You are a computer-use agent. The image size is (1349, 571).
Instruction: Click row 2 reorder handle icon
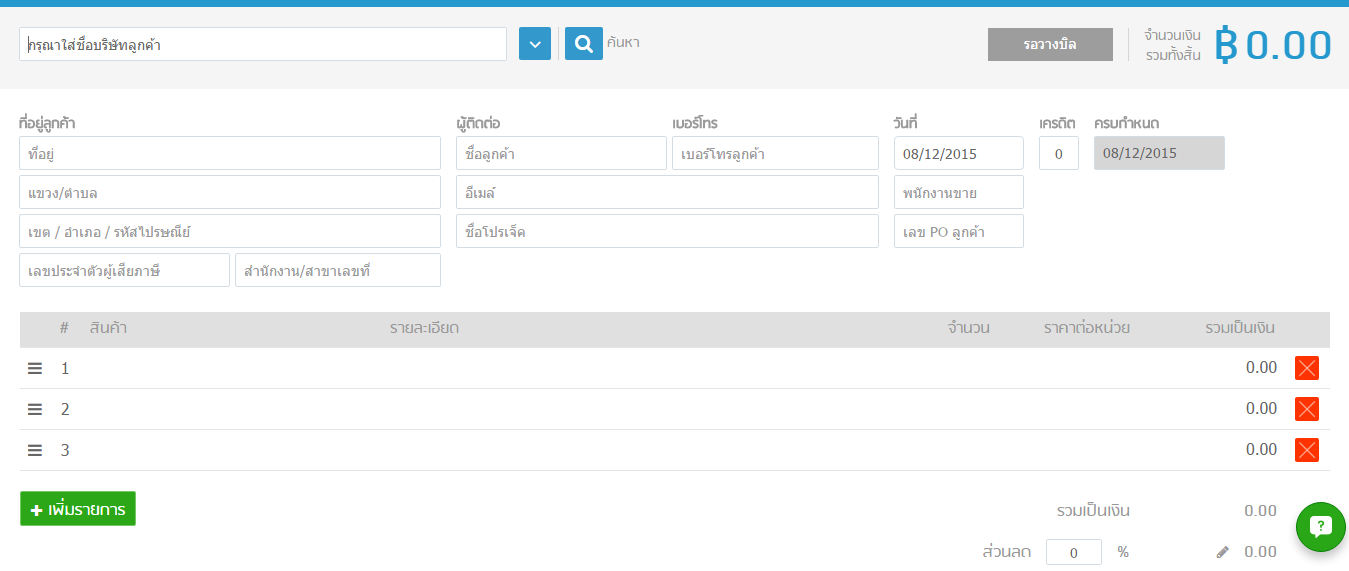[35, 409]
